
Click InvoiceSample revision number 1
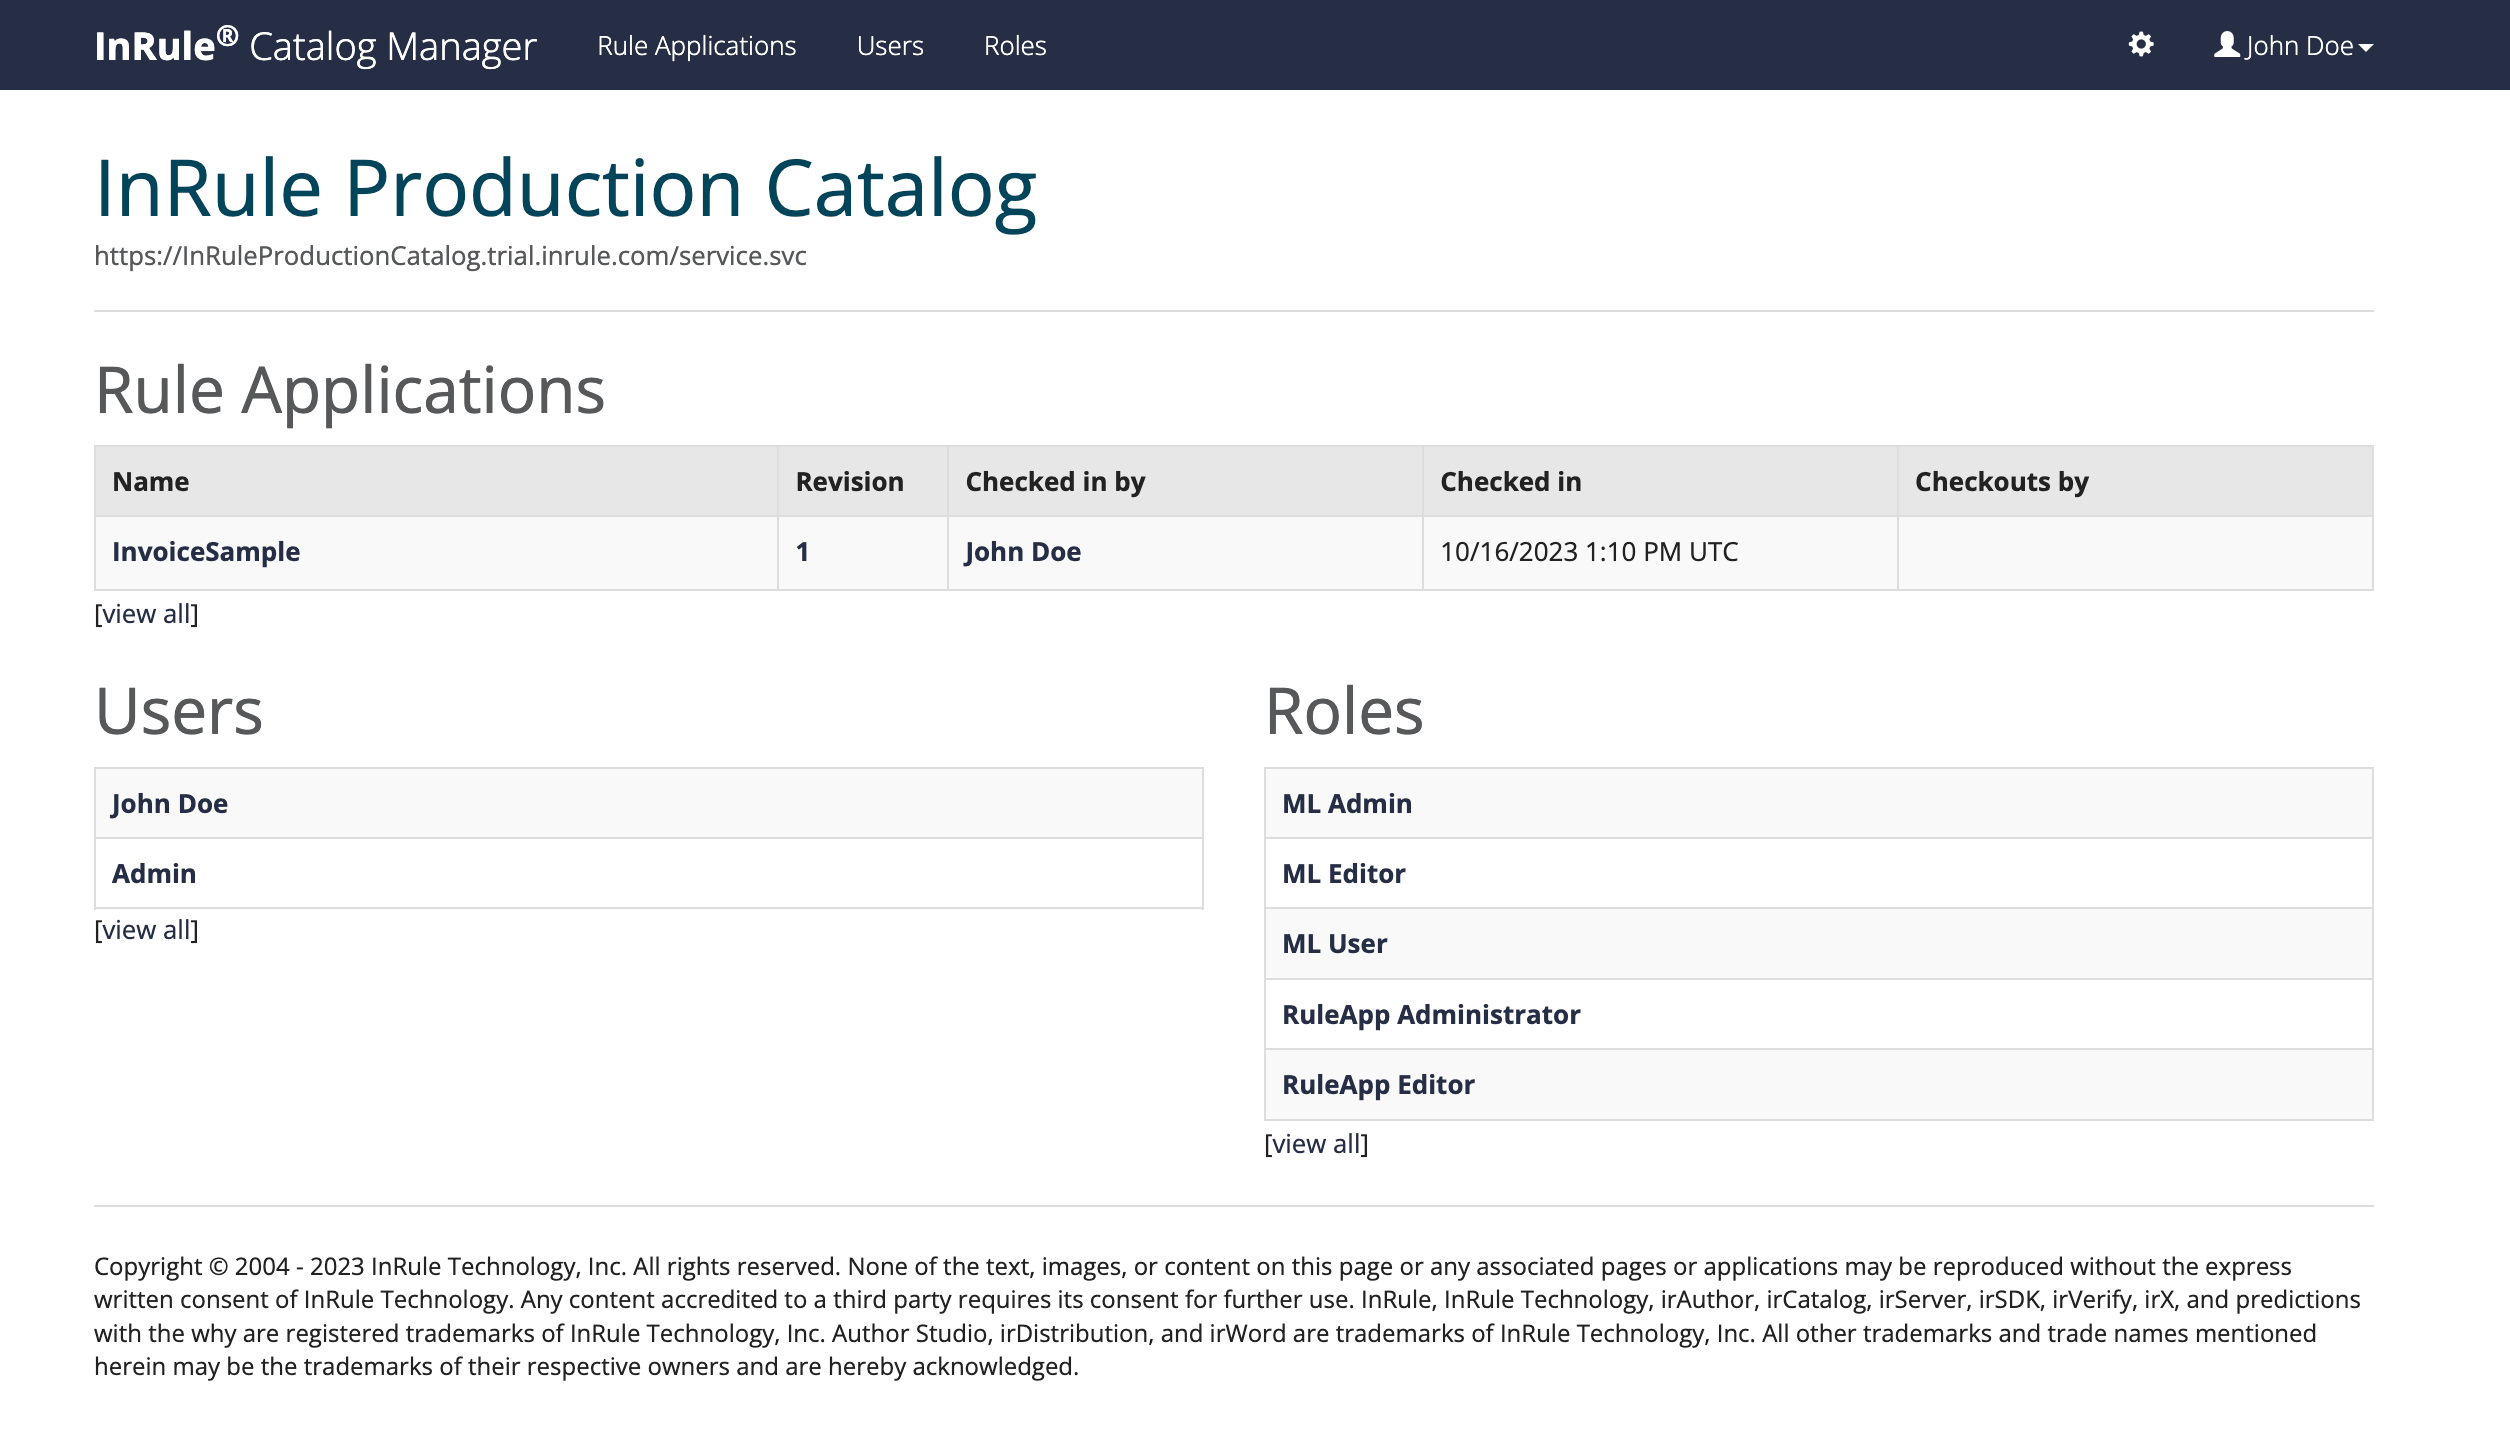click(x=802, y=552)
